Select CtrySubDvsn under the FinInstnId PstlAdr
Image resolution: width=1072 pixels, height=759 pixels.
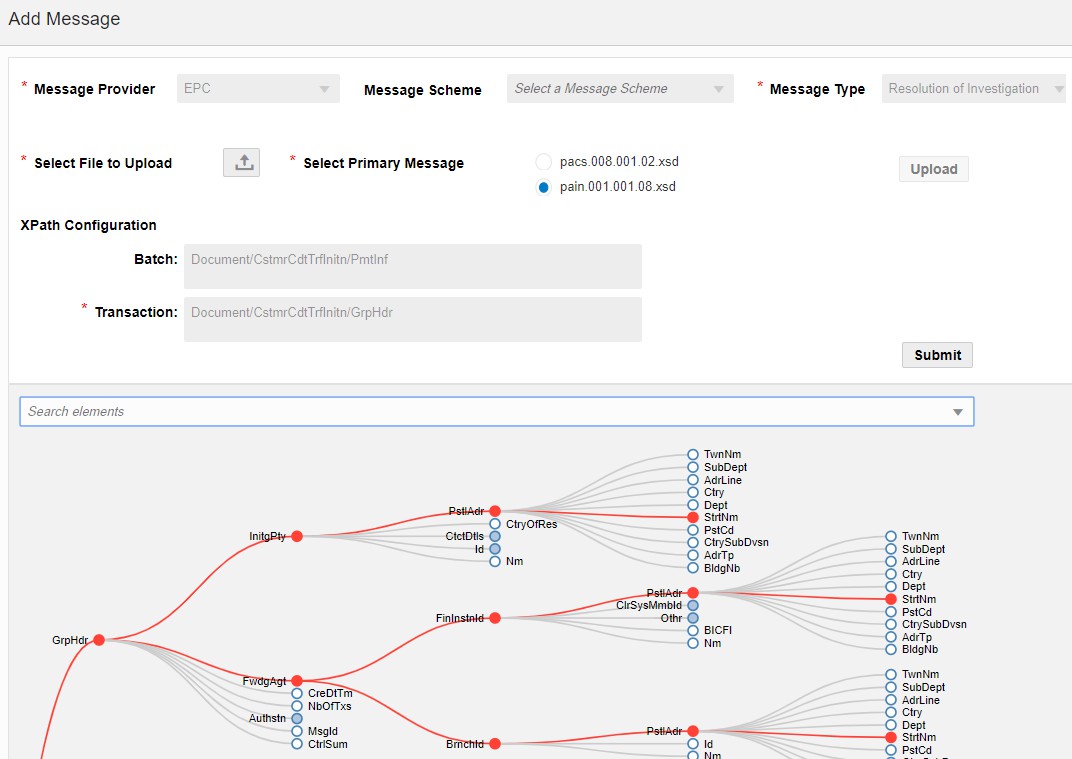[891, 624]
